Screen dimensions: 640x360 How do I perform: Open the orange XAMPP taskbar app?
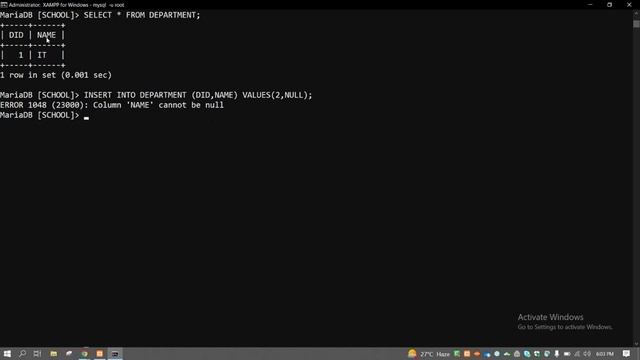tap(100, 353)
